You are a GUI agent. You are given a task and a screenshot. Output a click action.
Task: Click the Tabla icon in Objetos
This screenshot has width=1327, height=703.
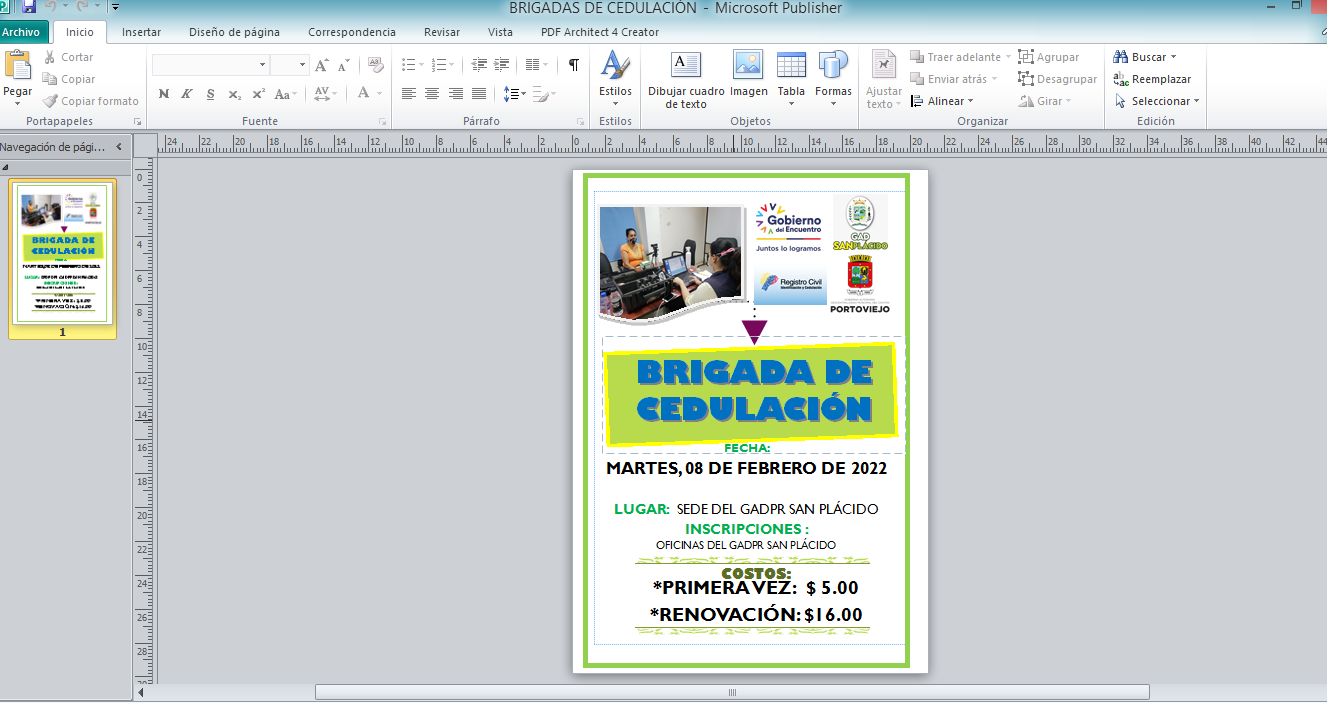pyautogui.click(x=791, y=66)
